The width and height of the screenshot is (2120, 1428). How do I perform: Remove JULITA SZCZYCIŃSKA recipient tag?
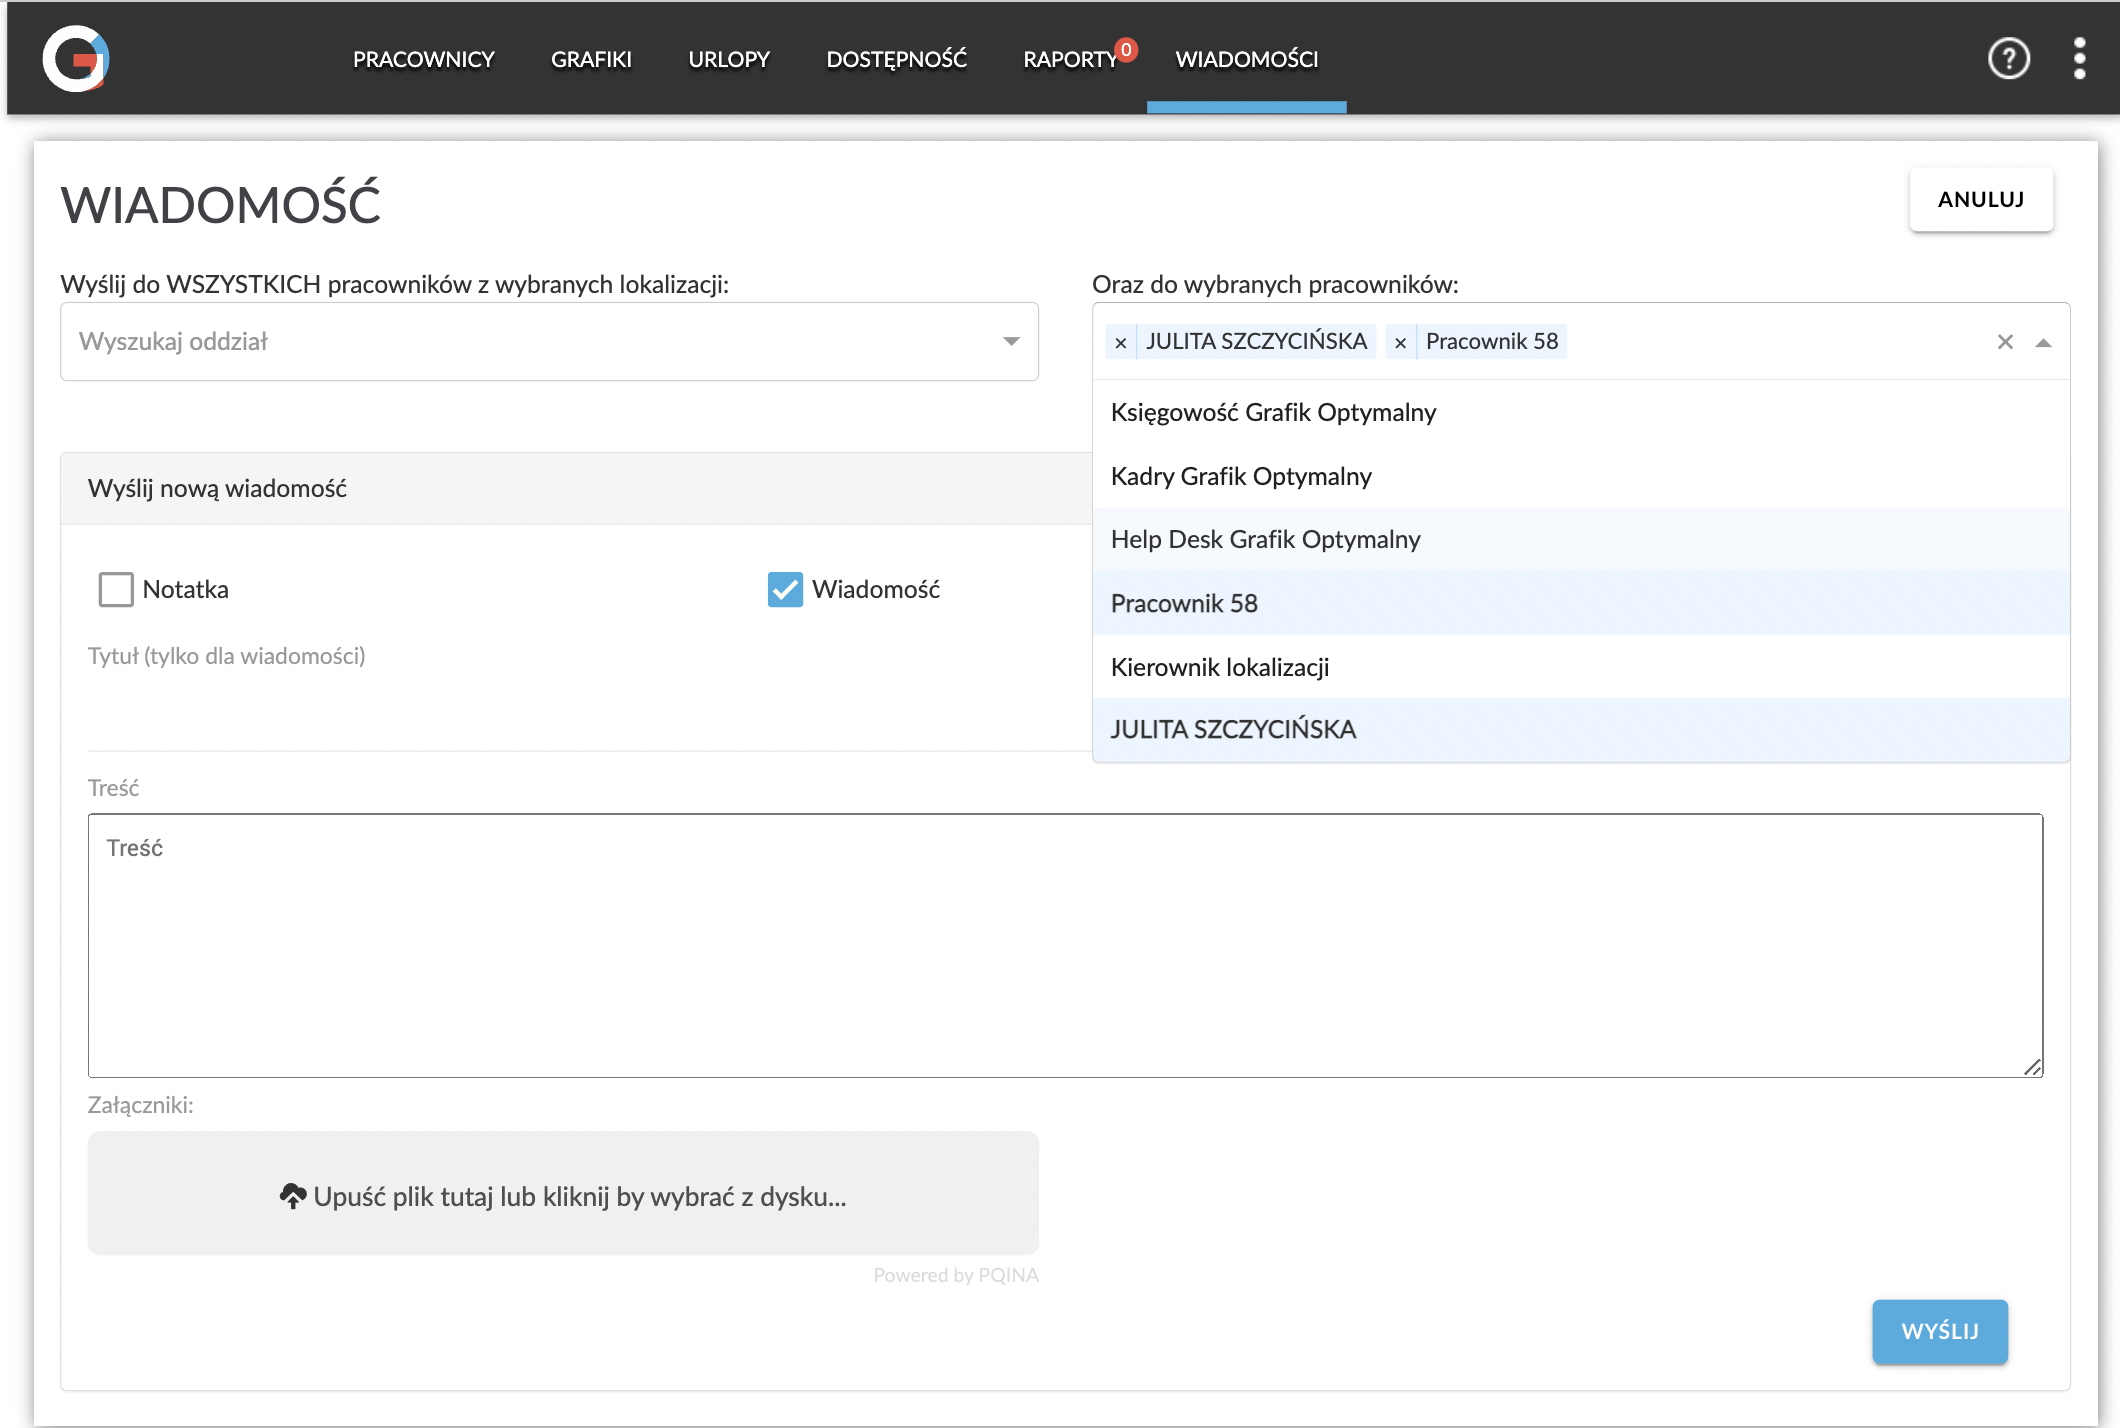tap(1121, 343)
